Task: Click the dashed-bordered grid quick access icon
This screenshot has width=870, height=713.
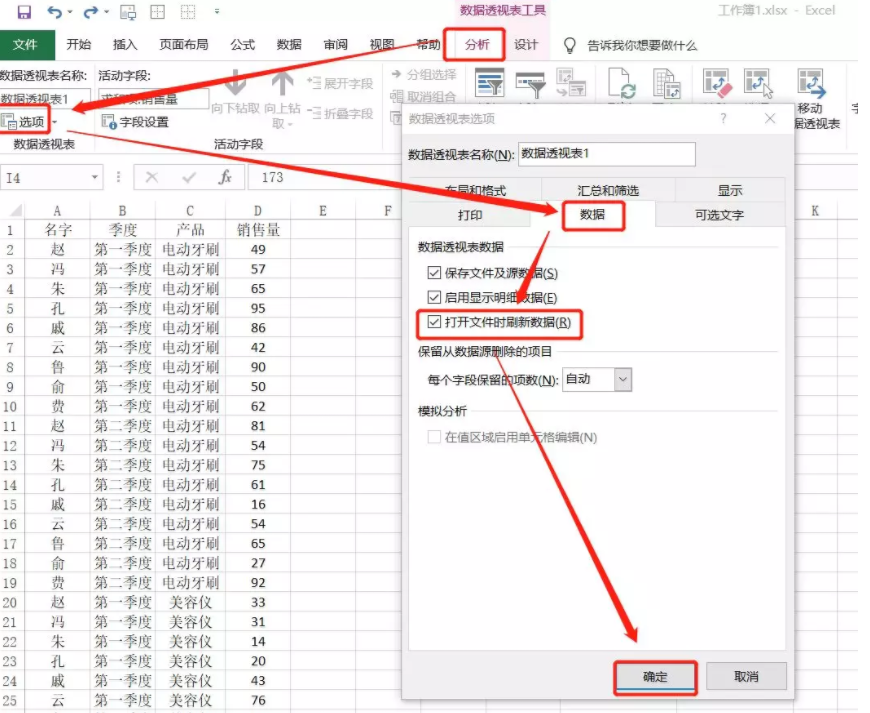Action: pyautogui.click(x=188, y=12)
